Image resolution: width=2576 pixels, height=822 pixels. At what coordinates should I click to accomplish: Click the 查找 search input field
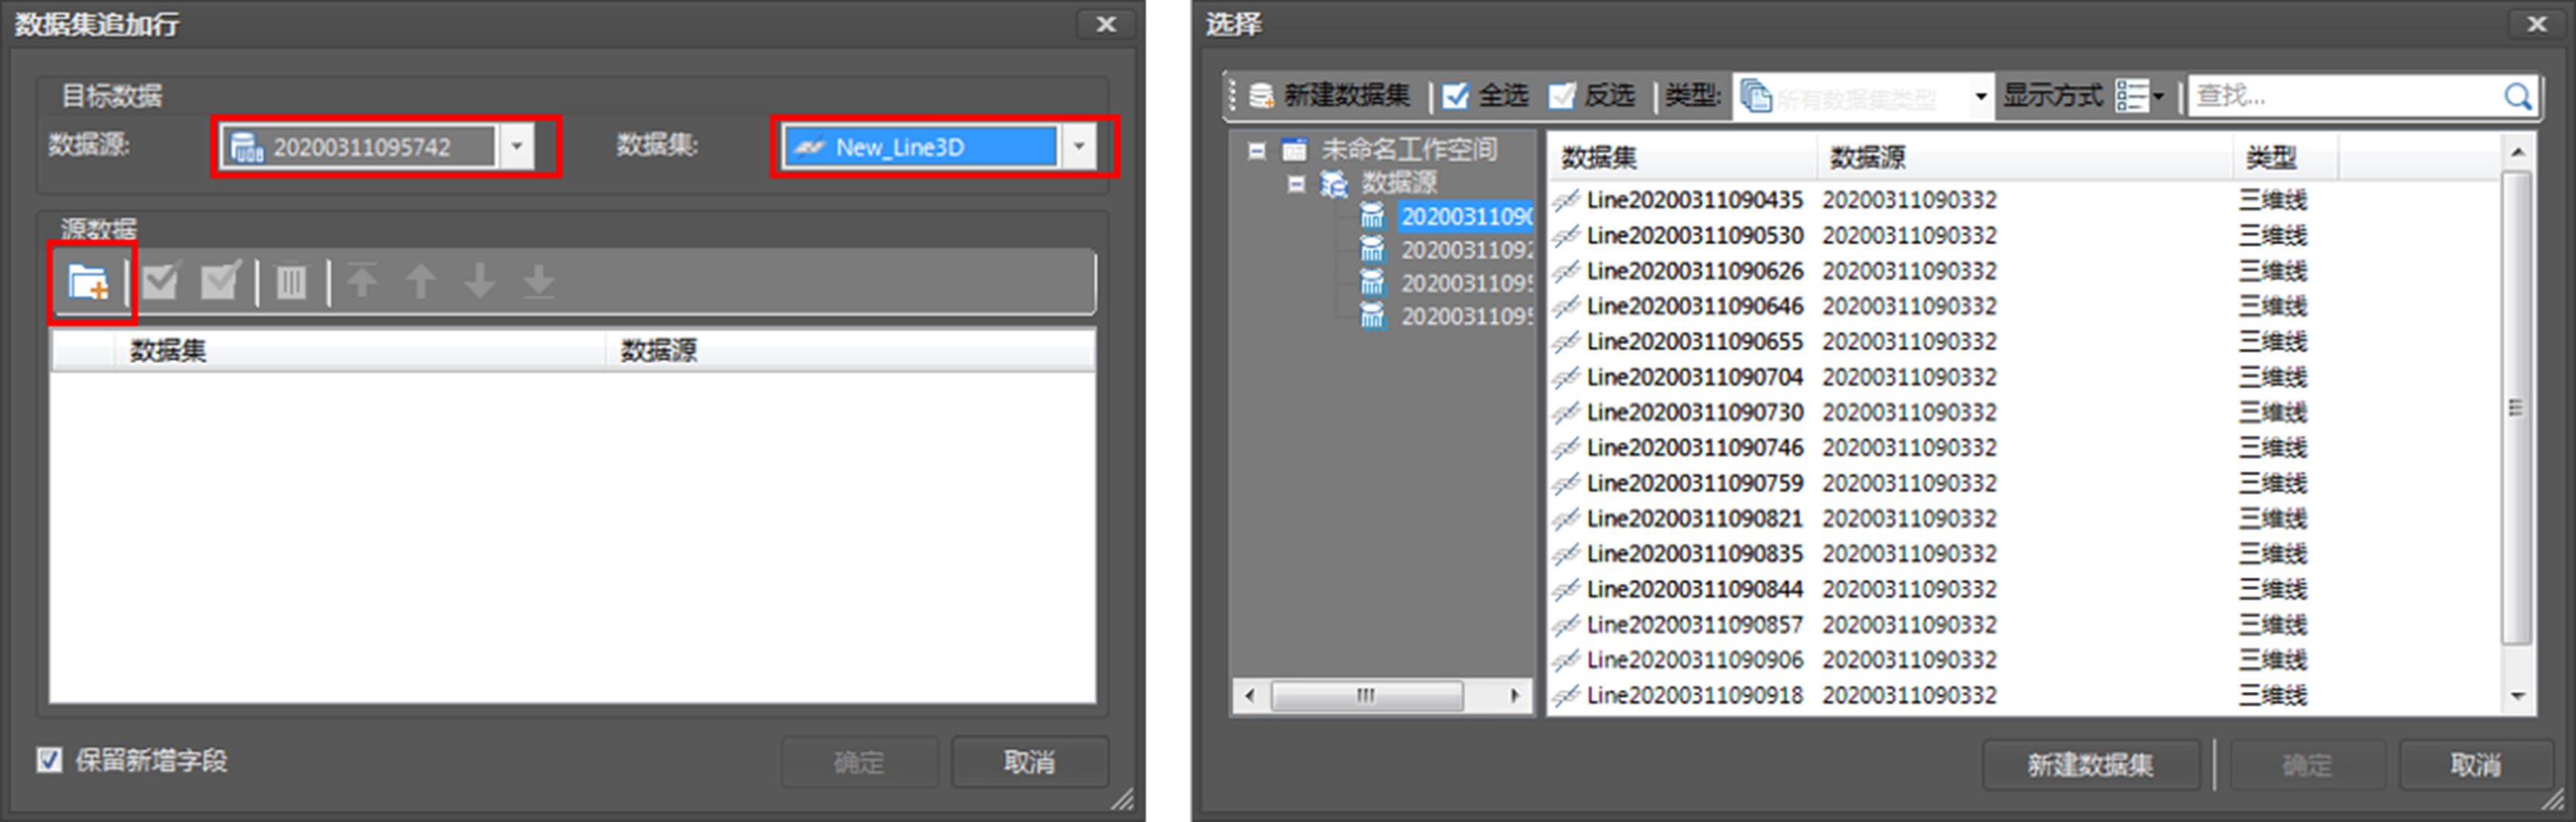tap(2340, 96)
